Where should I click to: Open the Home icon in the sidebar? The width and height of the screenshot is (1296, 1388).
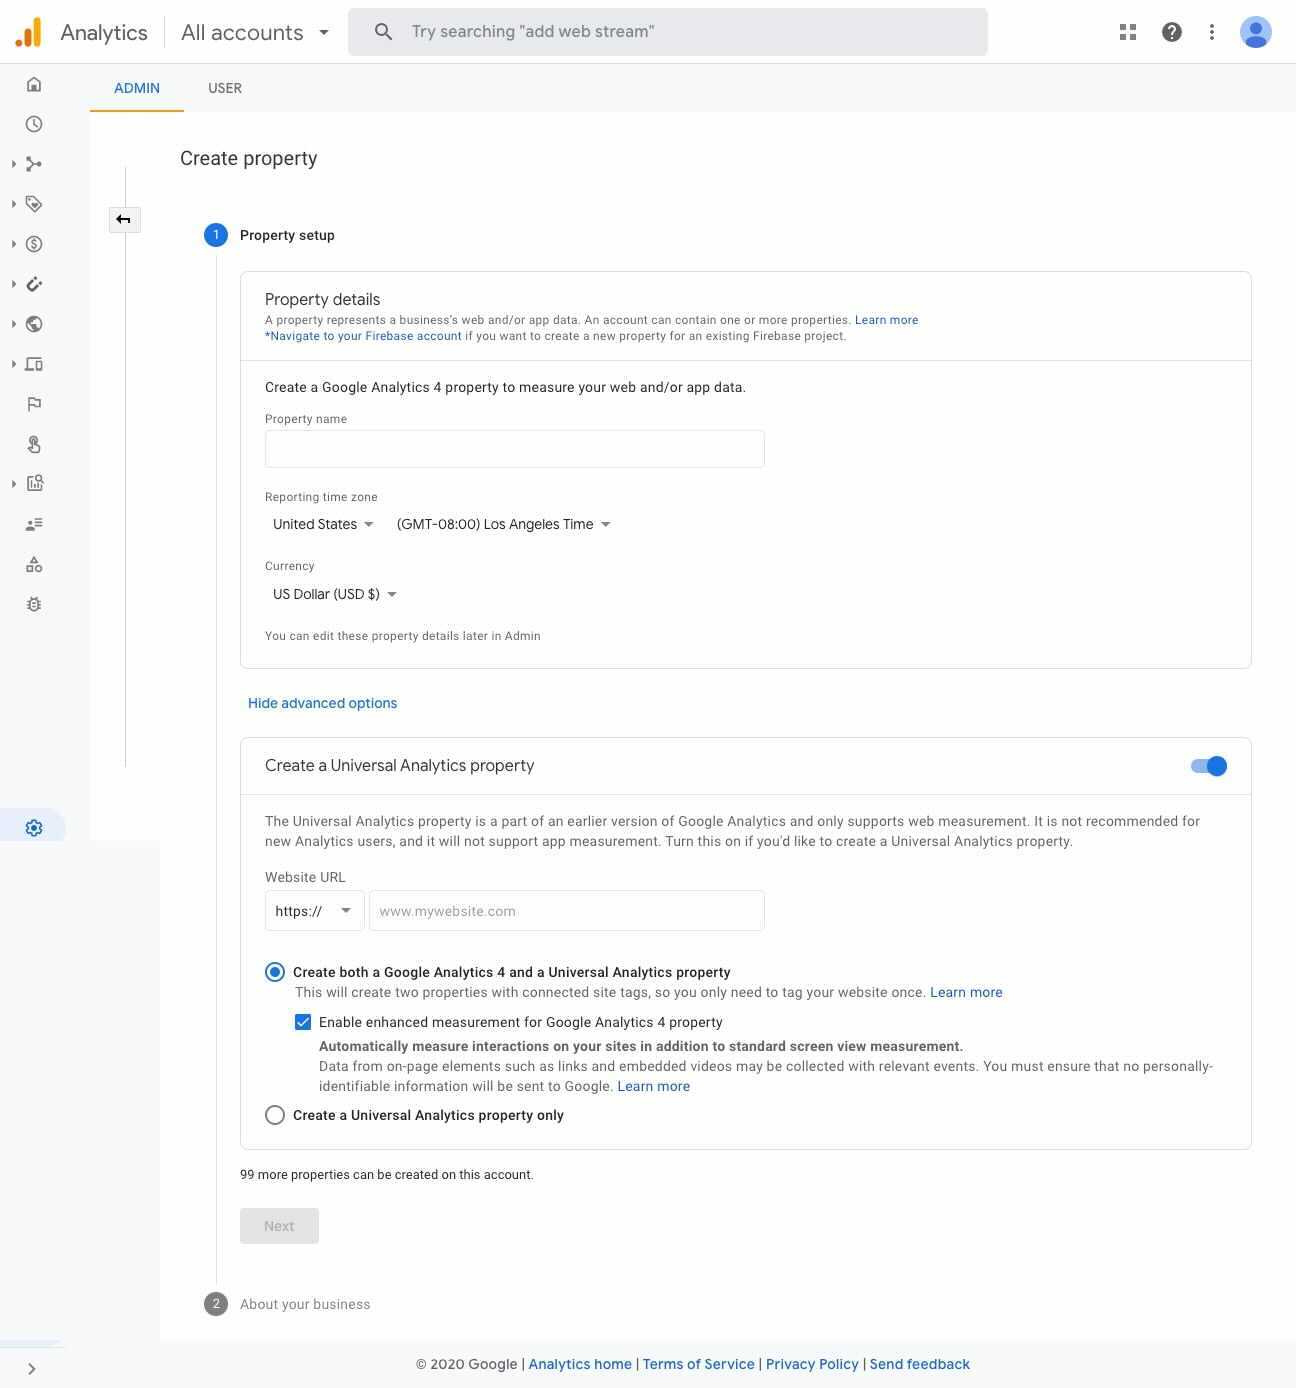coord(34,84)
